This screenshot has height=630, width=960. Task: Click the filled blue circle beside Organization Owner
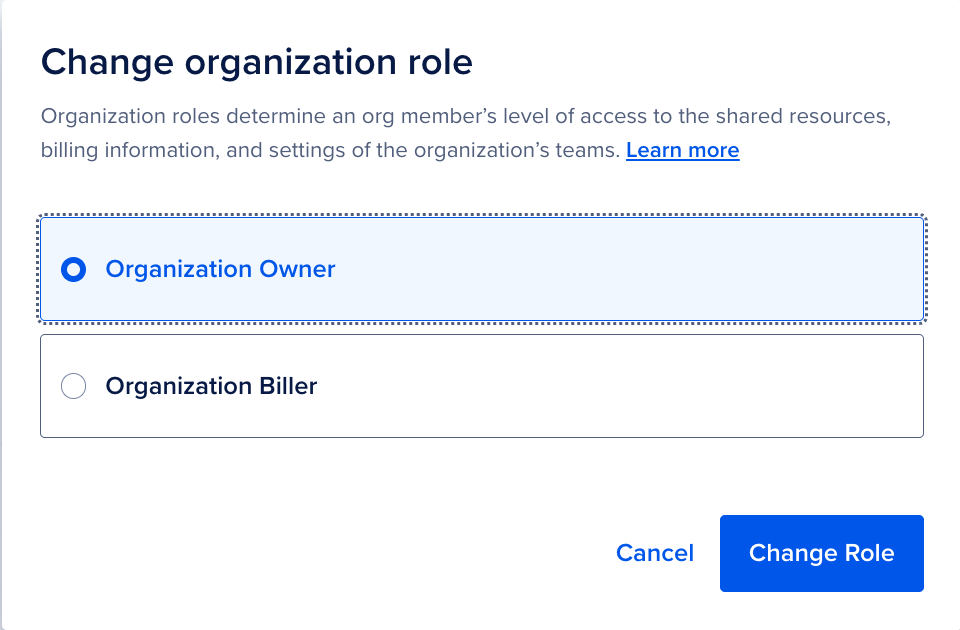point(73,270)
